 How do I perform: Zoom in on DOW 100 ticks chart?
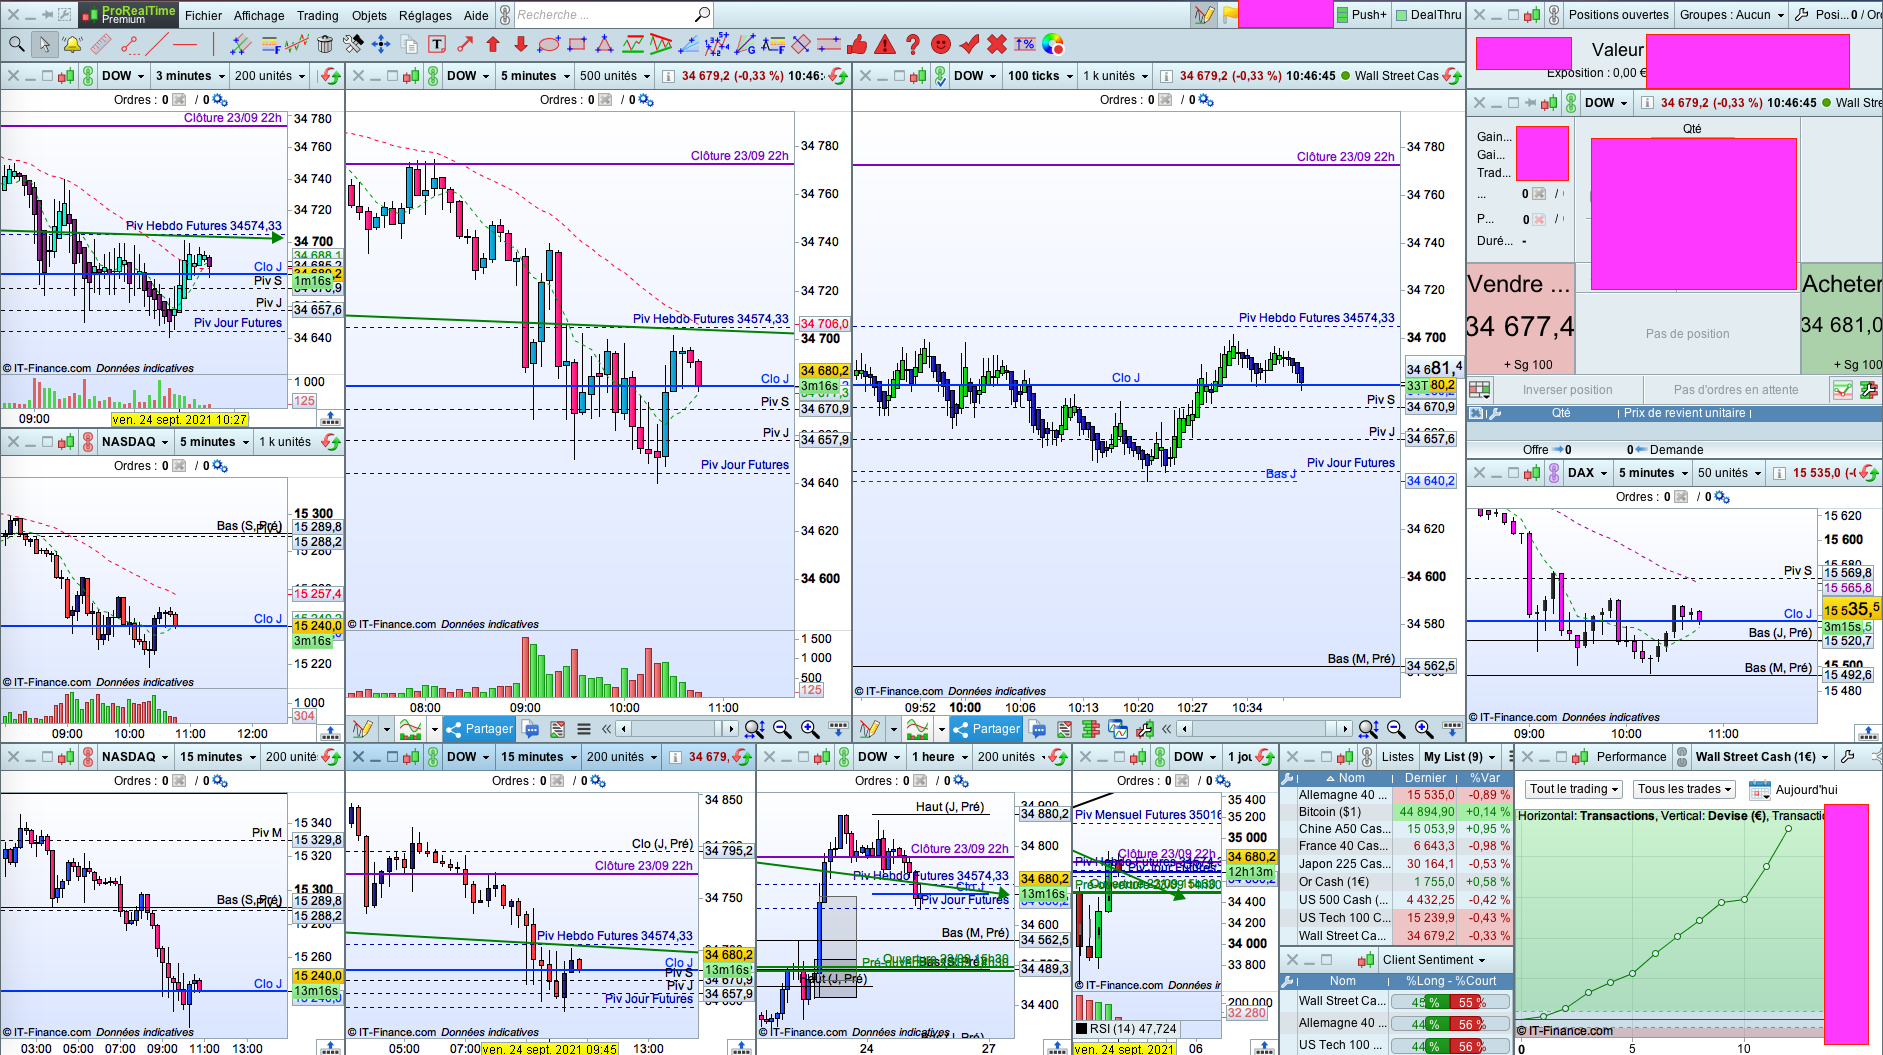1424,729
